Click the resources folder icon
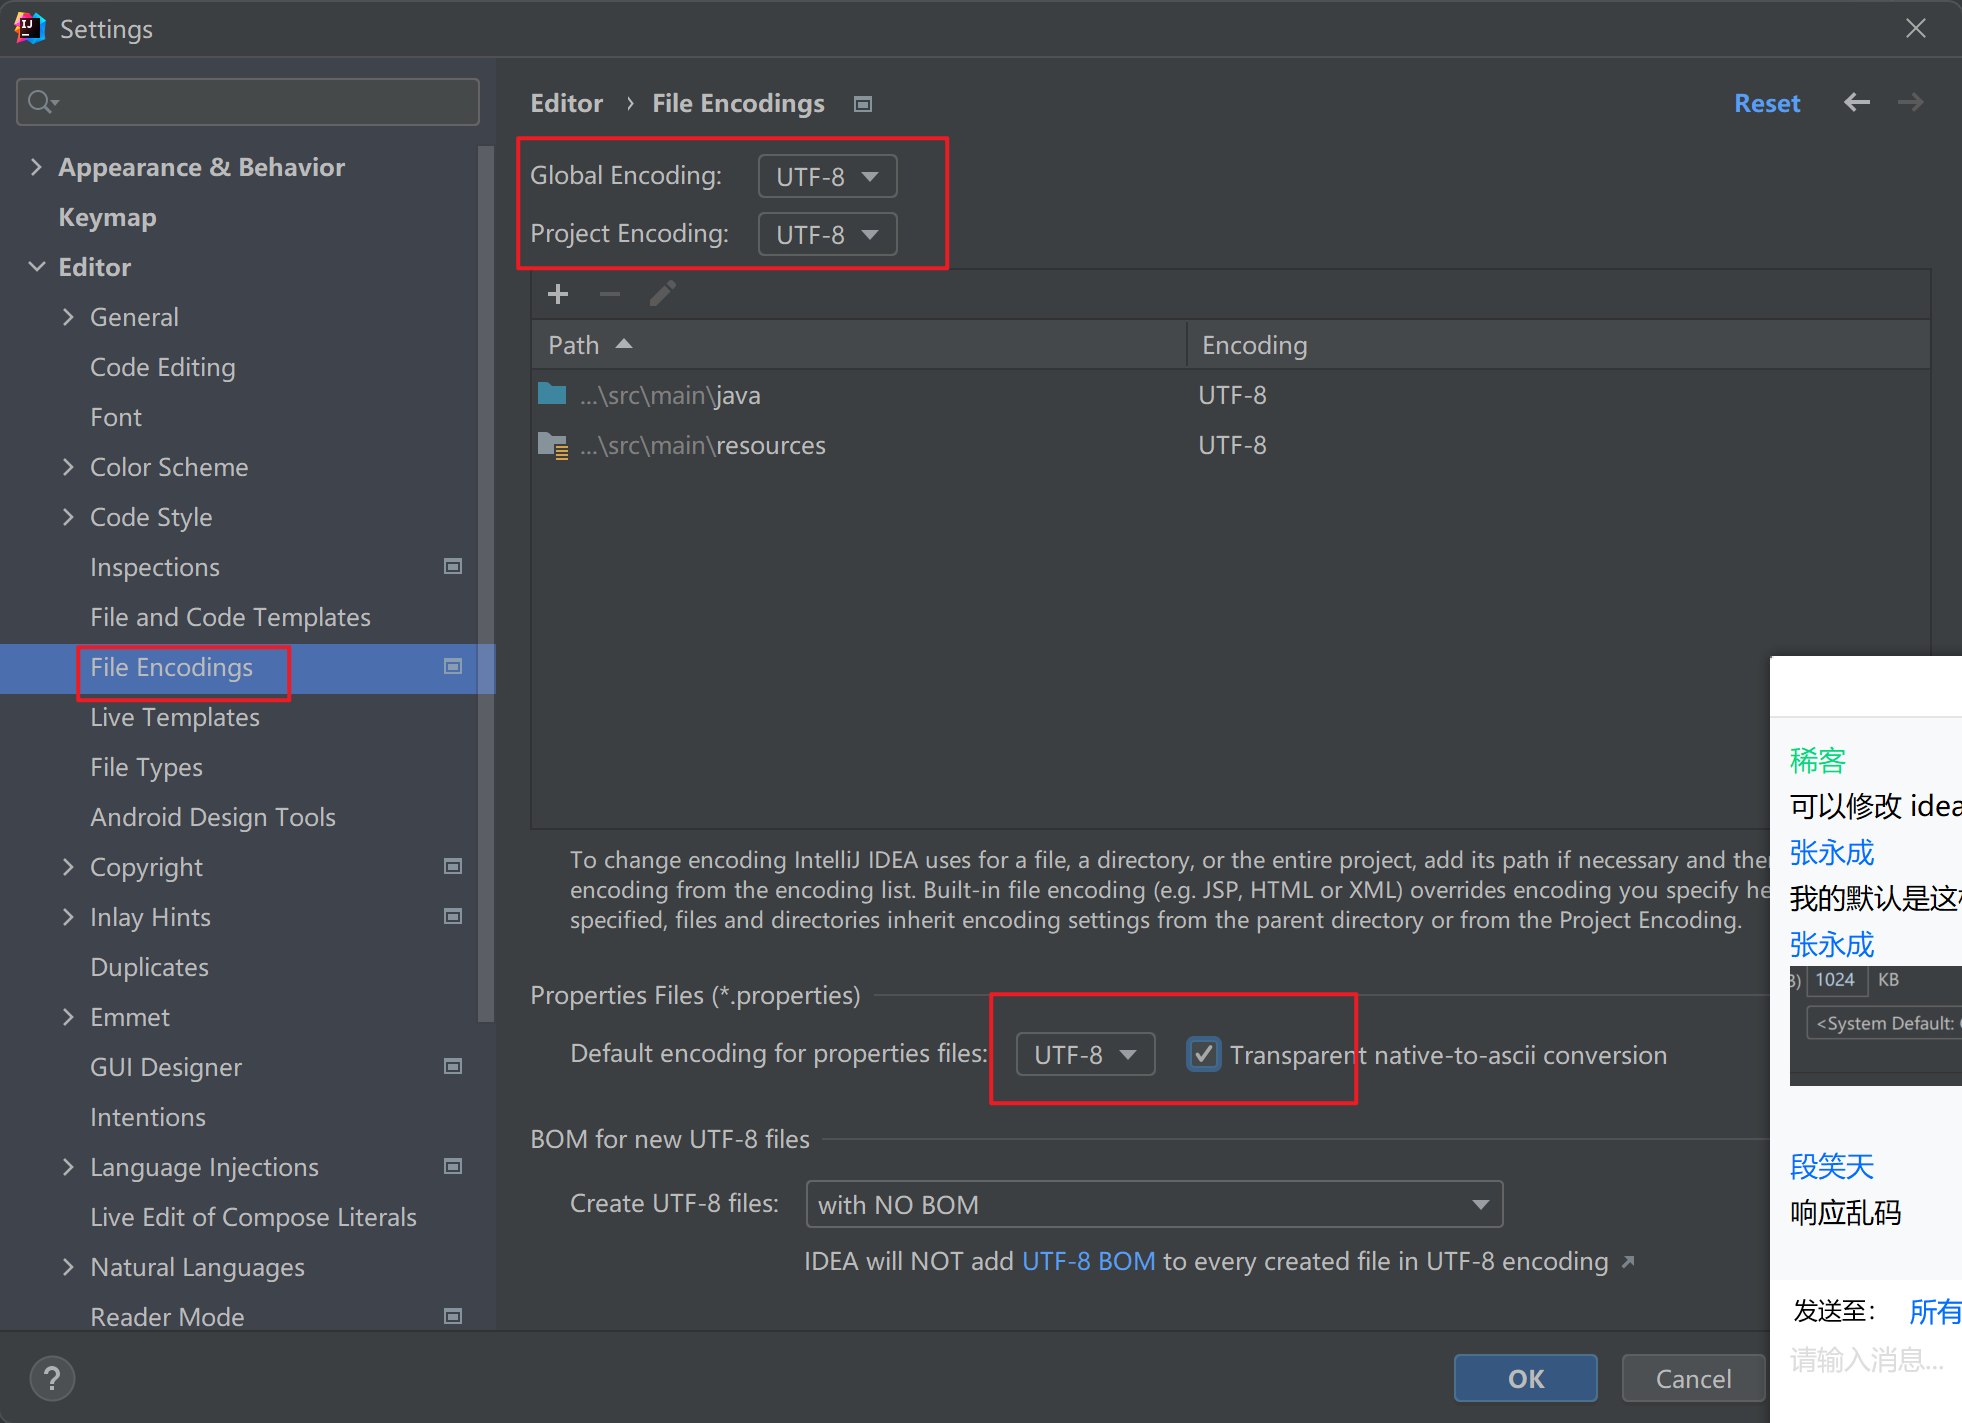Screen dimensions: 1962x1423 point(553,445)
